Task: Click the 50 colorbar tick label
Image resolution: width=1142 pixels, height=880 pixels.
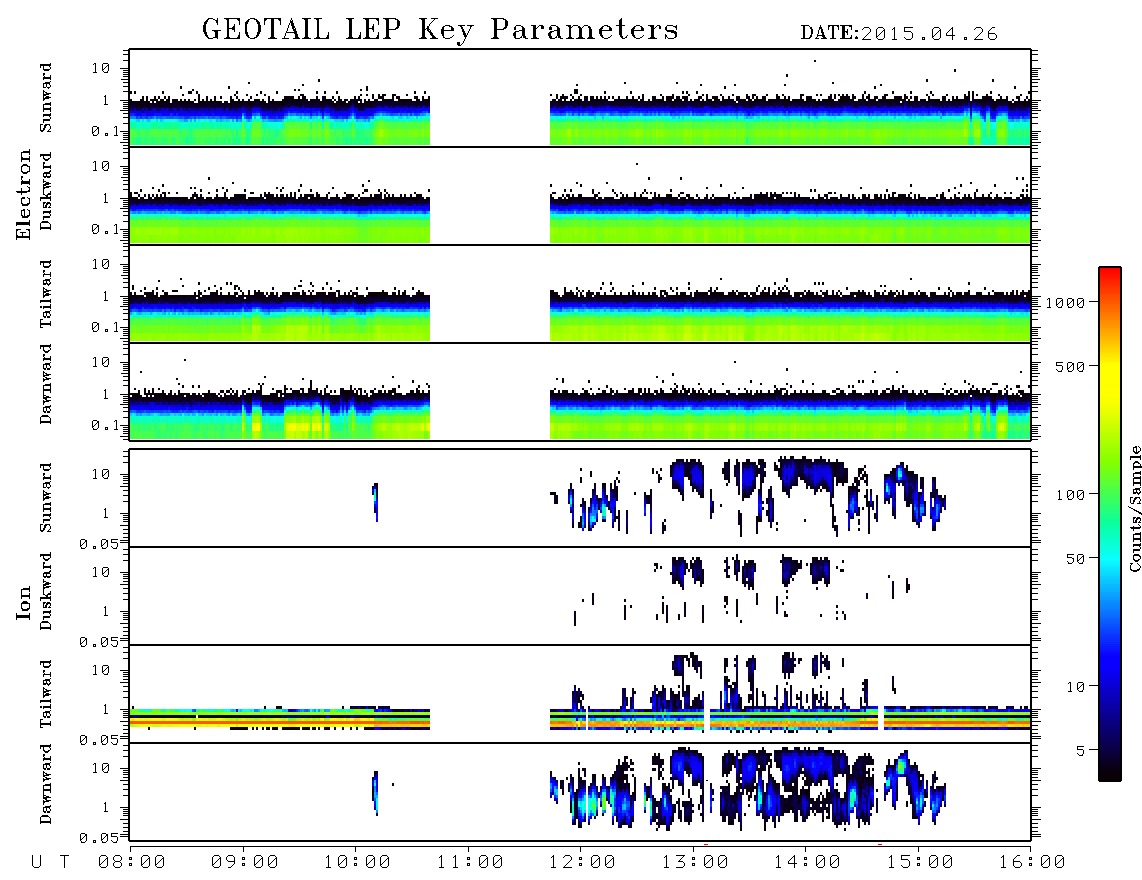Action: pyautogui.click(x=1075, y=559)
